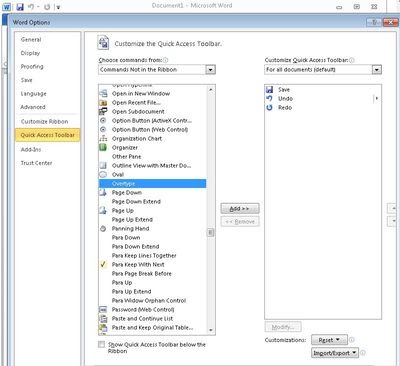
Task: Select the Open Subdocument icon
Action: 103,111
